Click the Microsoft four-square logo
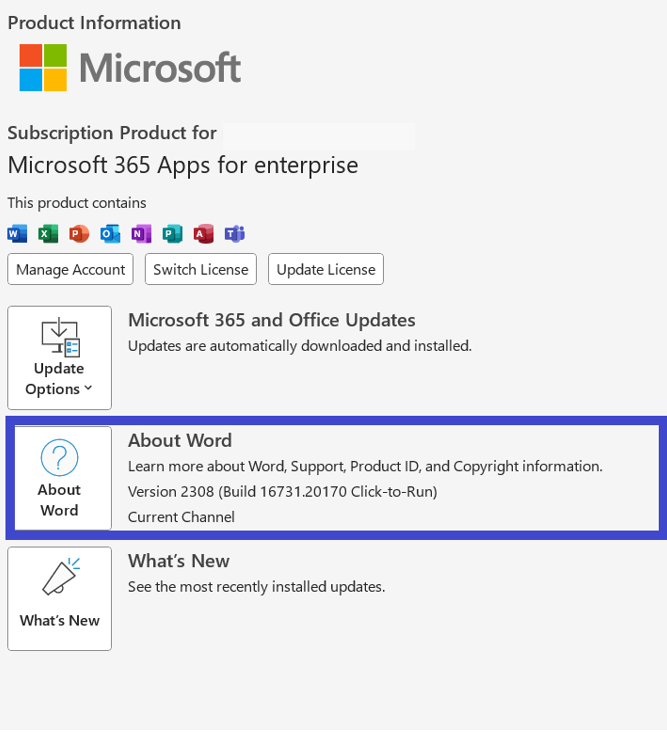 (43, 67)
